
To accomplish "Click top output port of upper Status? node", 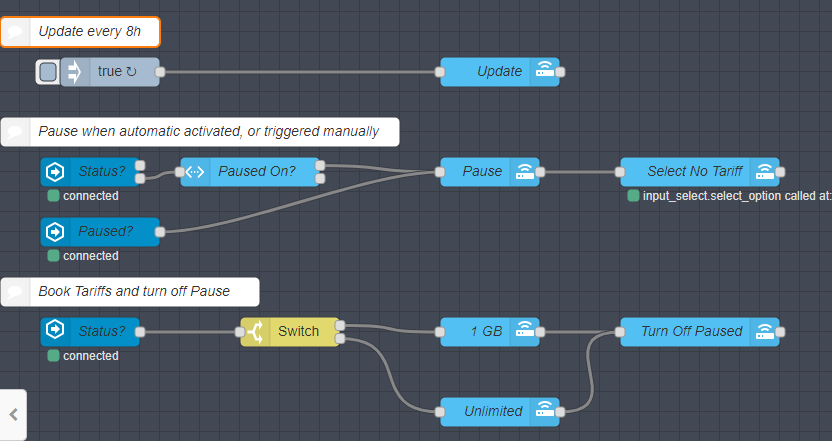I will click(140, 166).
